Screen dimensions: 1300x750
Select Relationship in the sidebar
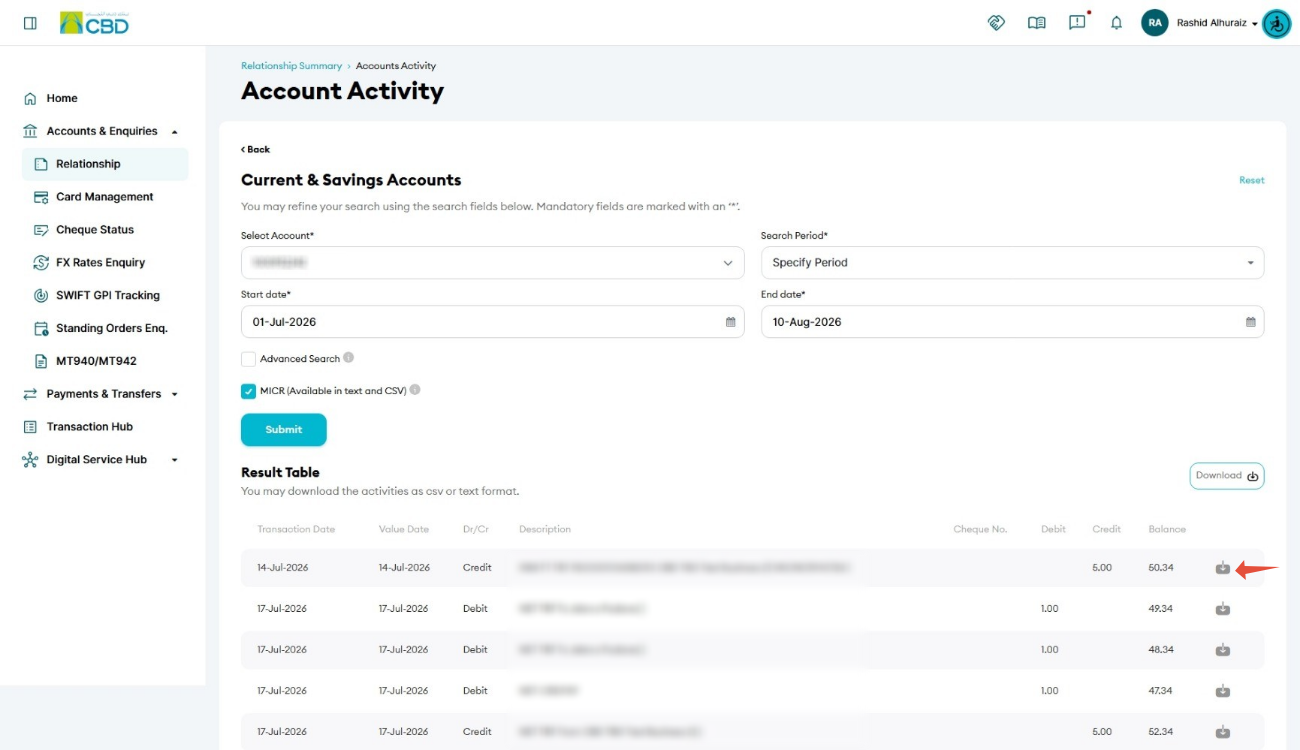(x=105, y=164)
